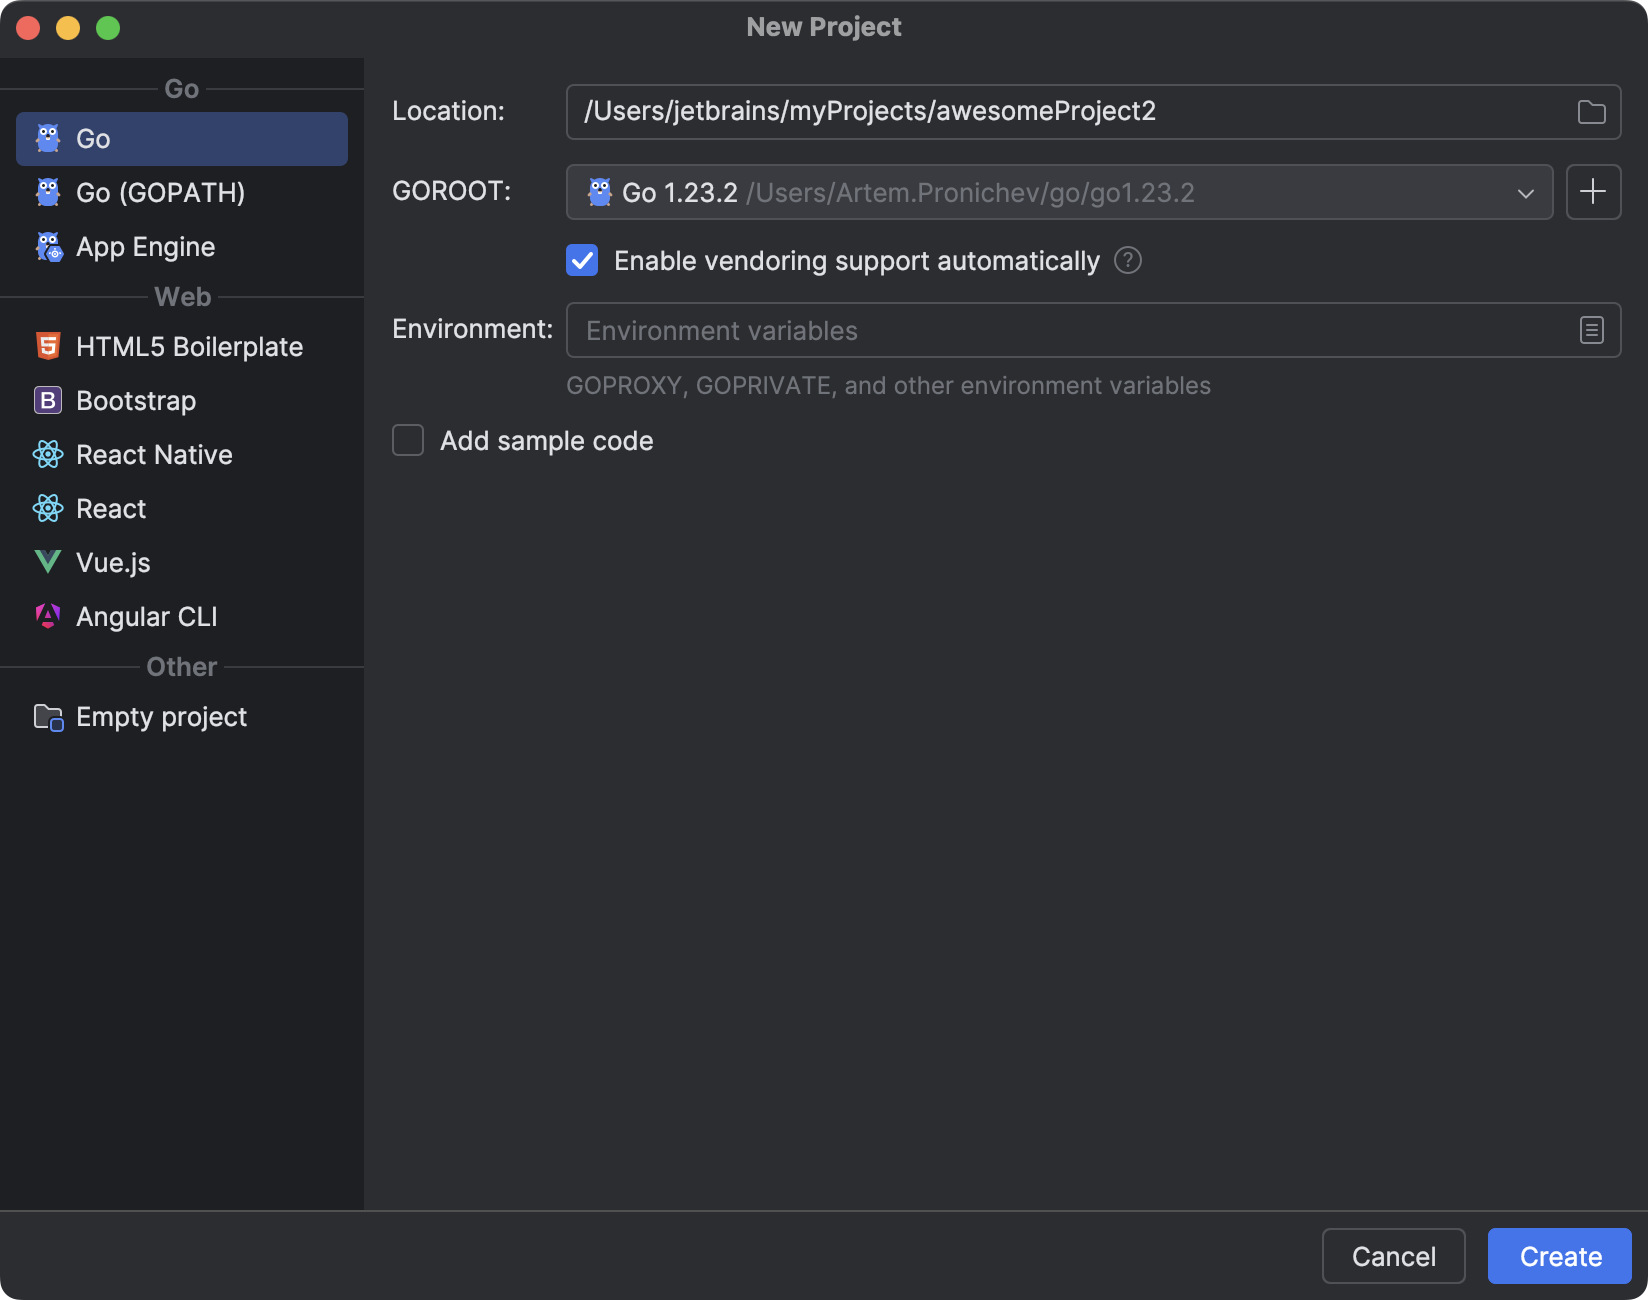Click the App Engine gopher icon
This screenshot has height=1300, width=1648.
click(48, 247)
